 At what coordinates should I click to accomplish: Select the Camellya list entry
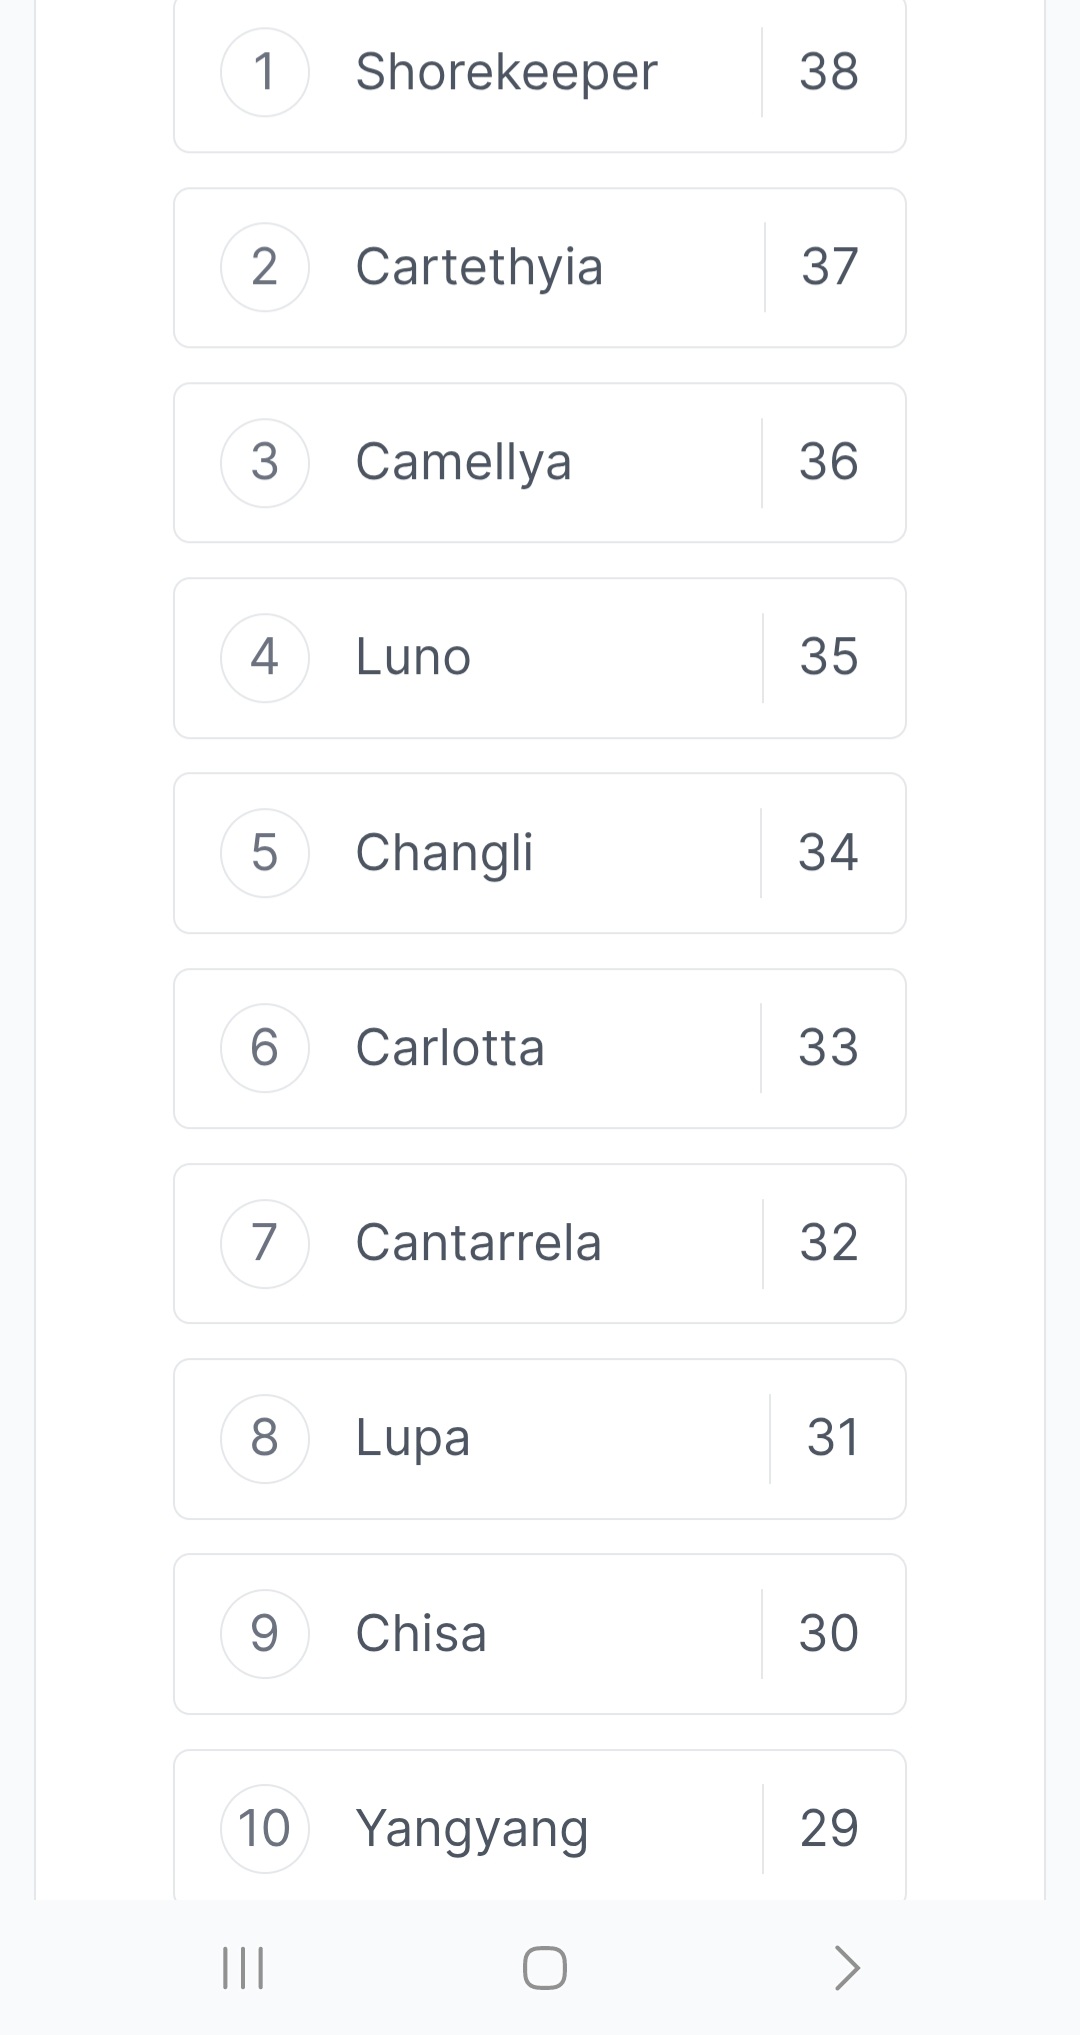pos(540,463)
